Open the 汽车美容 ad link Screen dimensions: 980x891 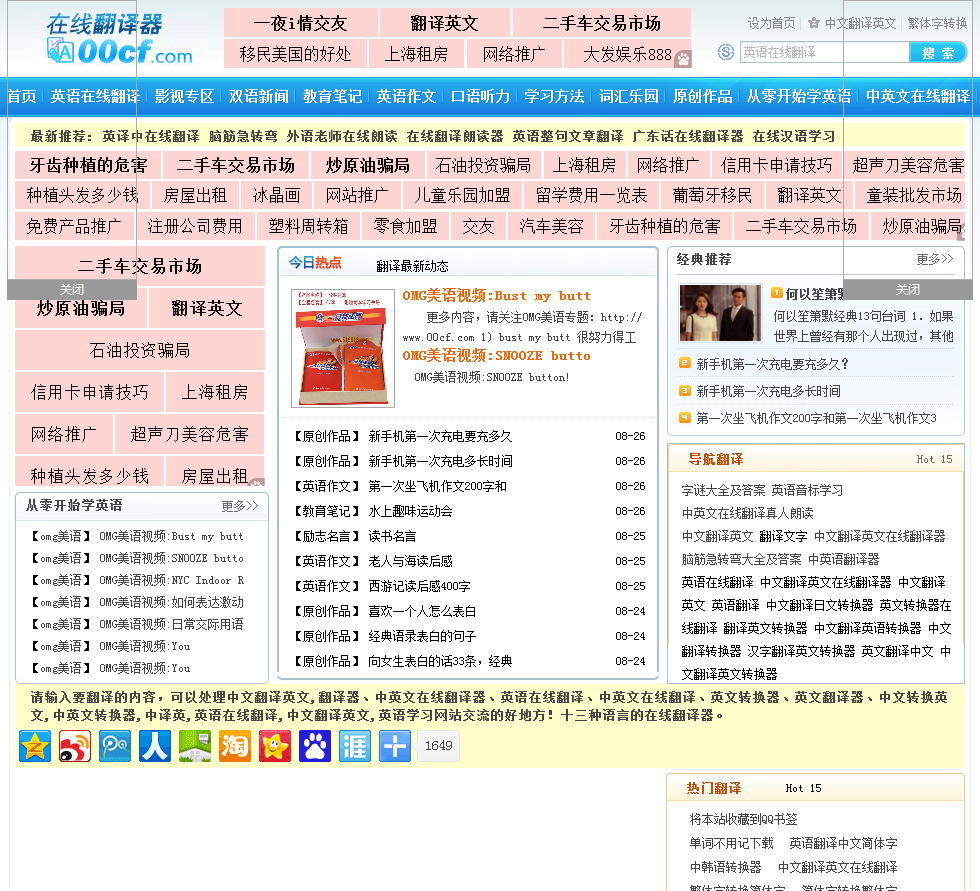pos(551,226)
